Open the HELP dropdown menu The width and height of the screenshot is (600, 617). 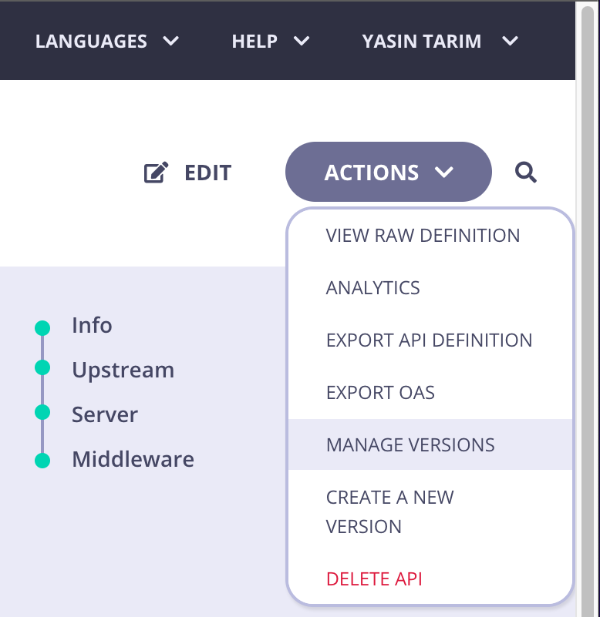point(270,41)
